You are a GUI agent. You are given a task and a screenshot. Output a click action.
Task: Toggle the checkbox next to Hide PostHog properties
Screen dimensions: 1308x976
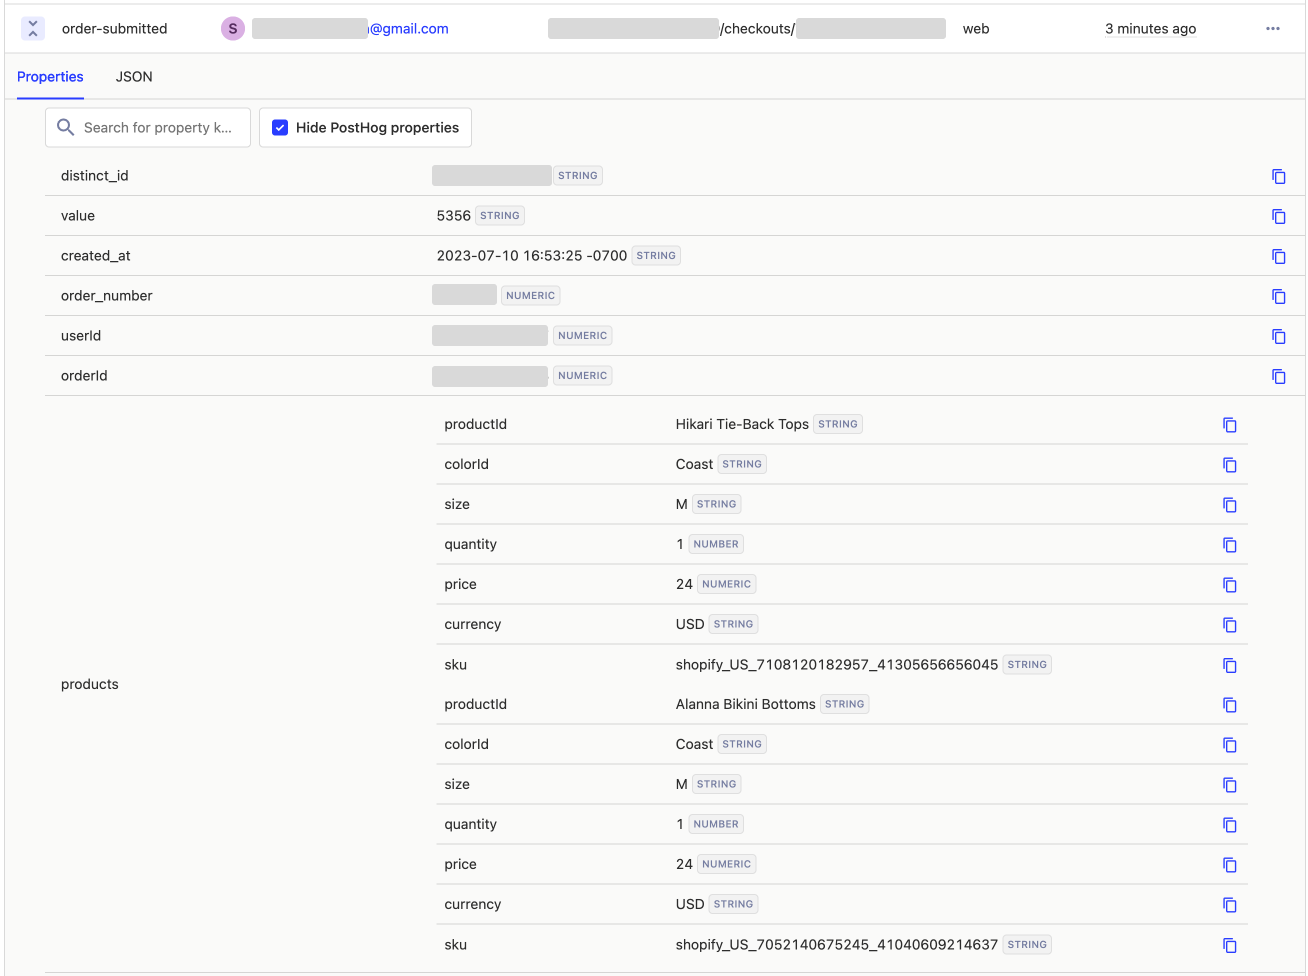coord(279,127)
